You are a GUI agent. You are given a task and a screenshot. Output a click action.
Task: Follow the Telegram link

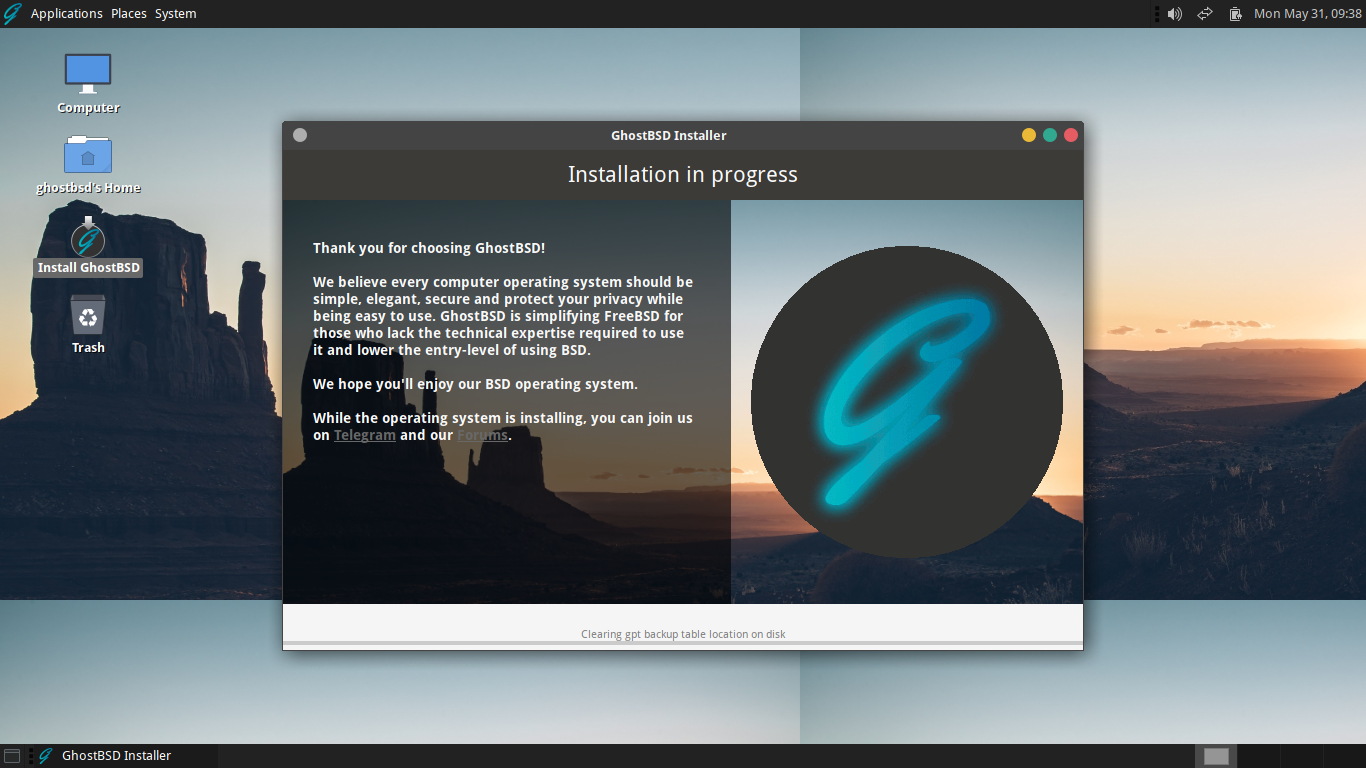(x=365, y=435)
